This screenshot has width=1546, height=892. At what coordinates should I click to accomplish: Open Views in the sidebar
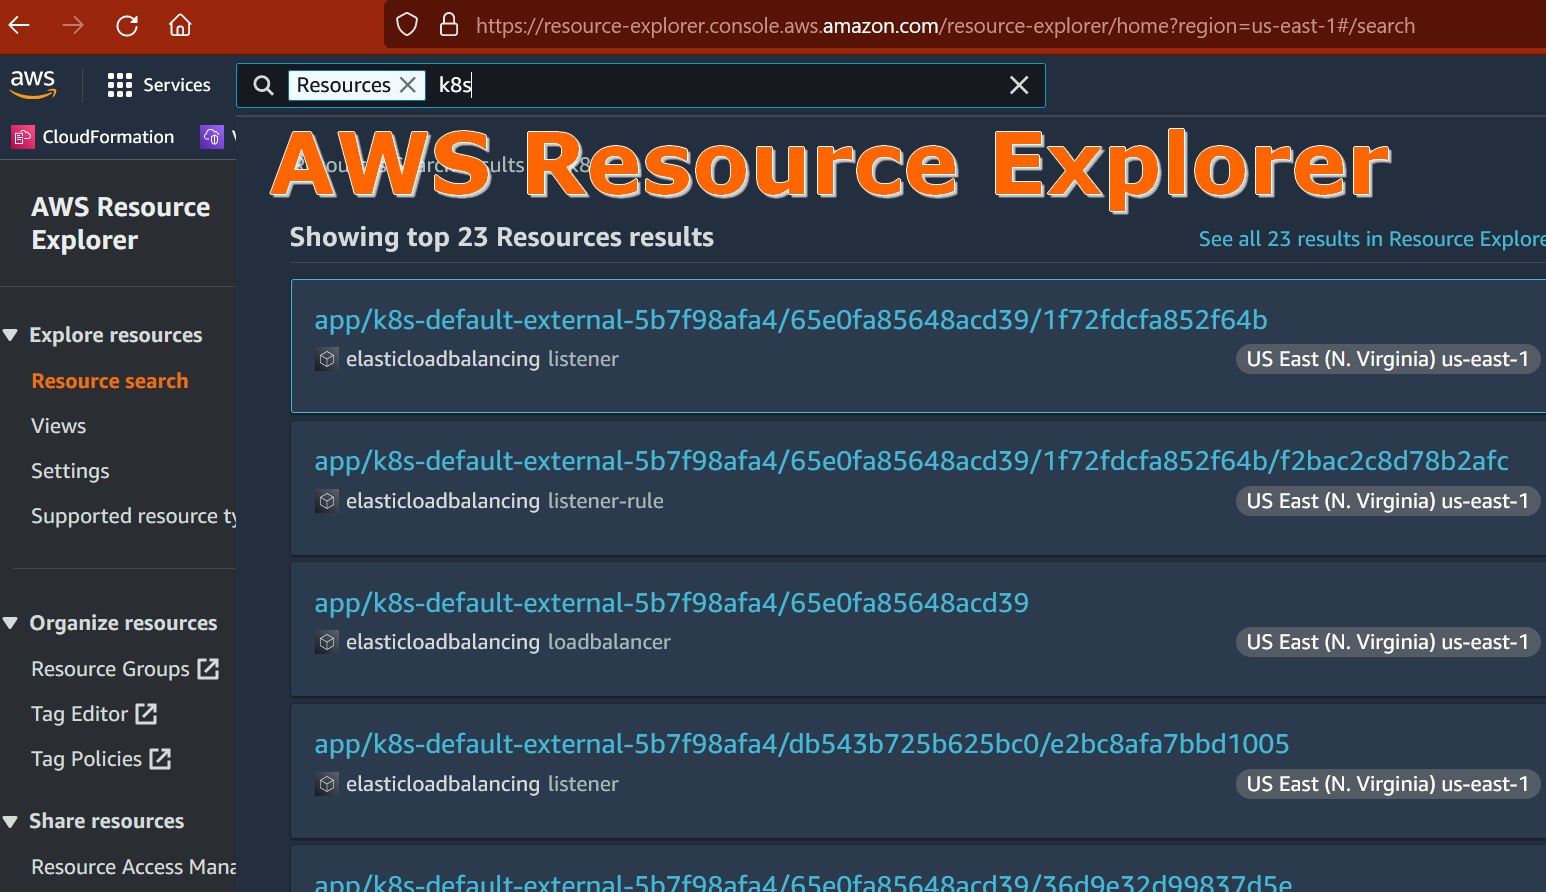[x=59, y=426]
